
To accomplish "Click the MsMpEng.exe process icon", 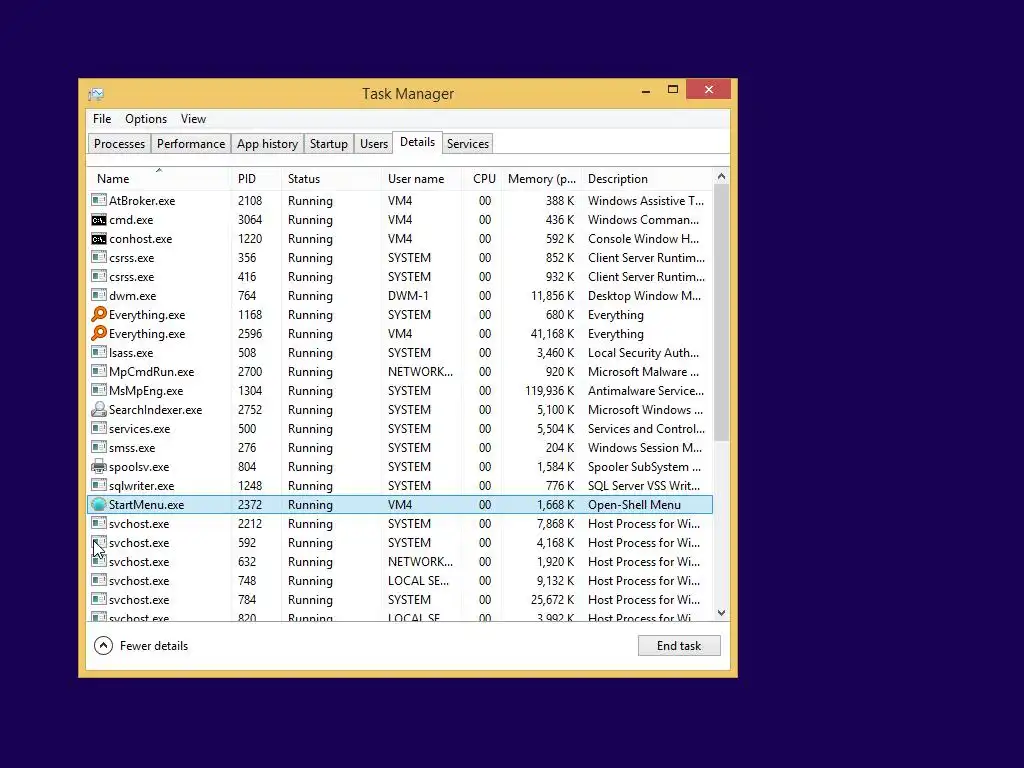I will tap(99, 390).
